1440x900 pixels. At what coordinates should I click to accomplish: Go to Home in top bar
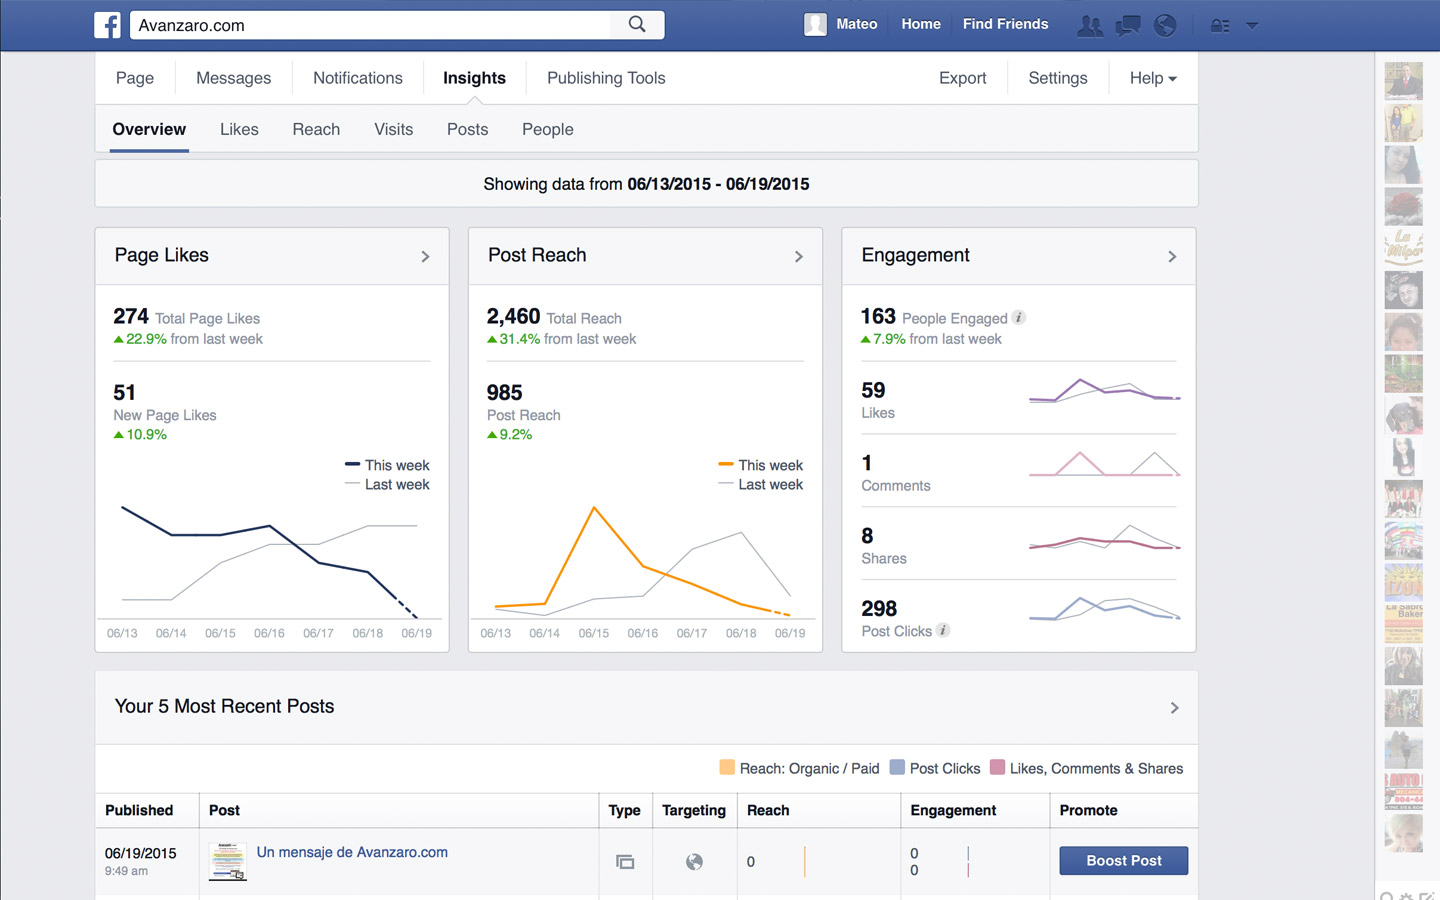pos(921,24)
